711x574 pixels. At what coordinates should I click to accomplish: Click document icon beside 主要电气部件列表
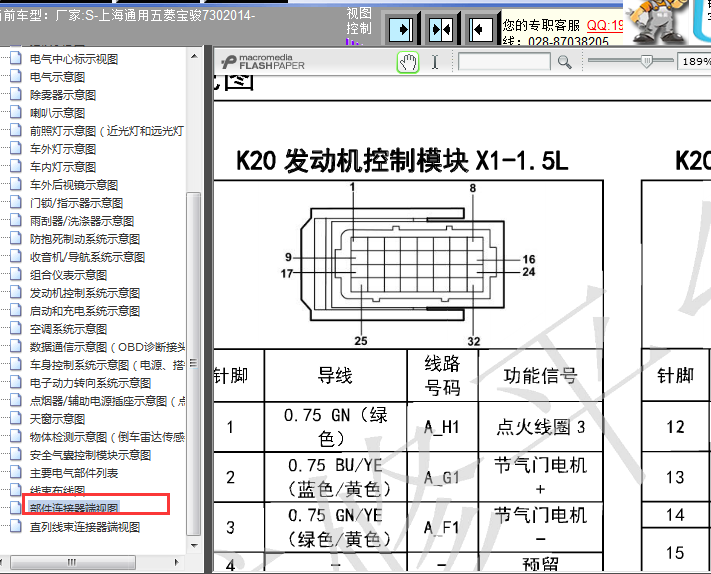coord(16,472)
